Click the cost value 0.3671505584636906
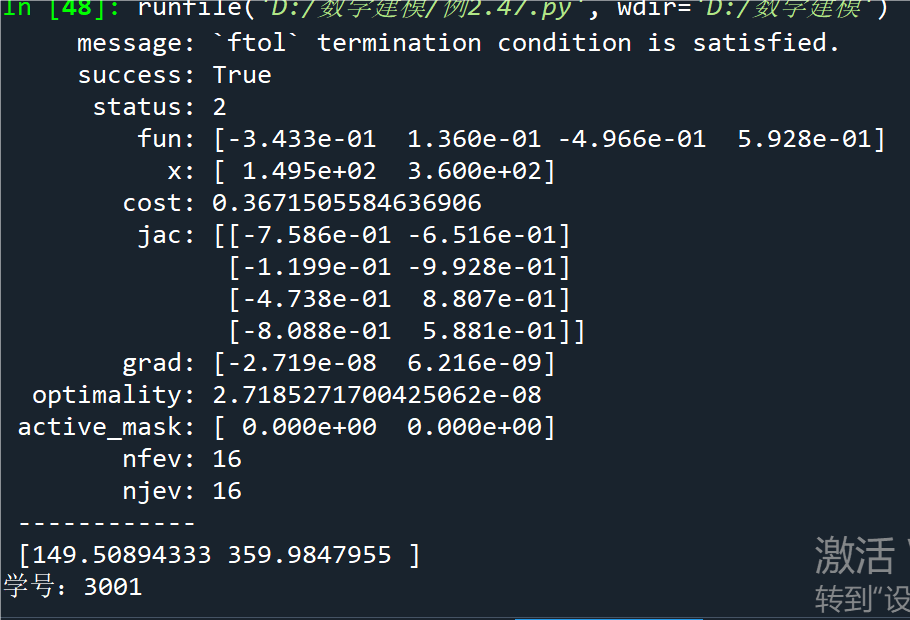Image resolution: width=910 pixels, height=620 pixels. 346,203
